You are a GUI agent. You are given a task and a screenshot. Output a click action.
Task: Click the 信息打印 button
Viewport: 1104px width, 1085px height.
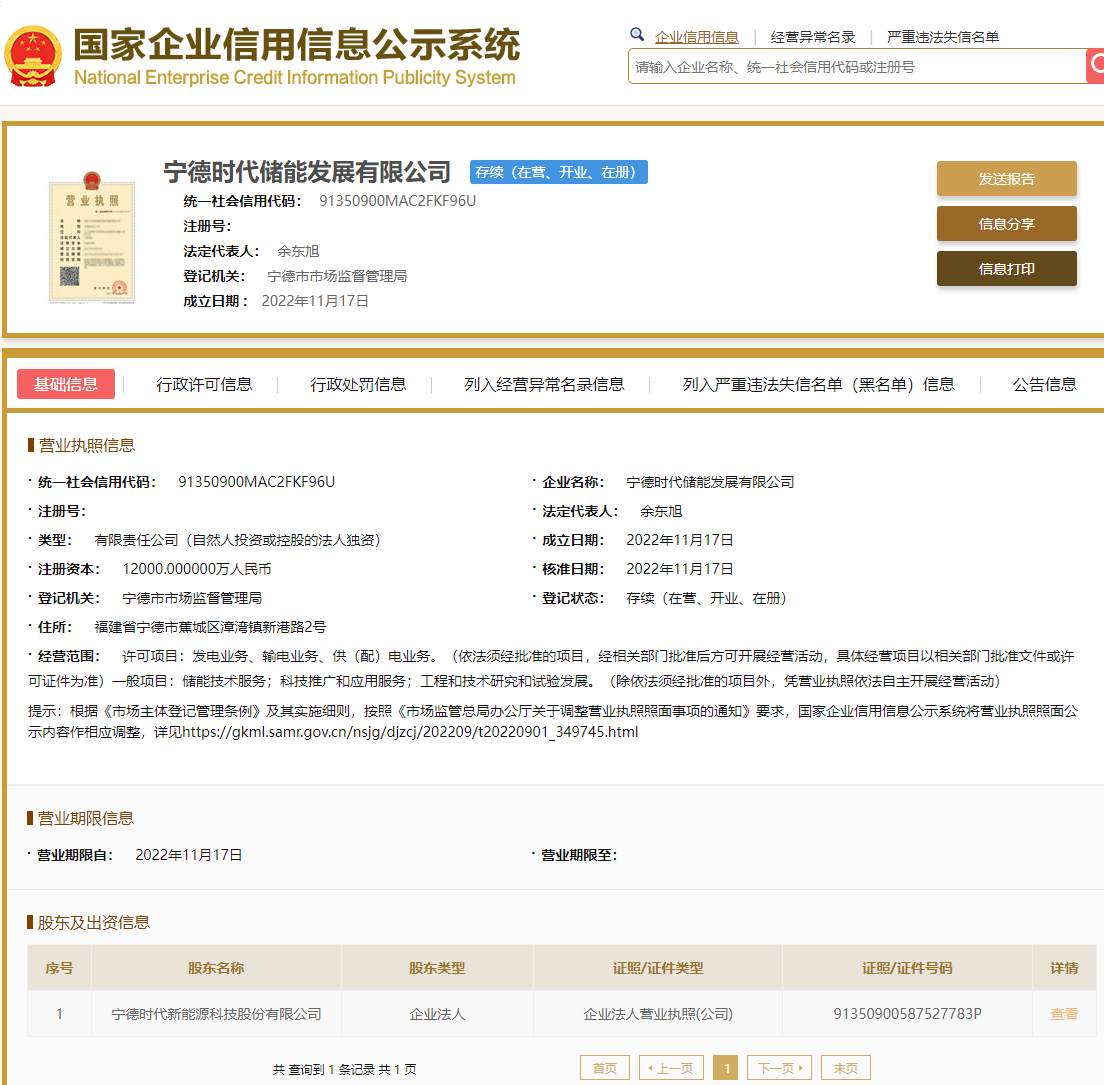tap(1006, 269)
